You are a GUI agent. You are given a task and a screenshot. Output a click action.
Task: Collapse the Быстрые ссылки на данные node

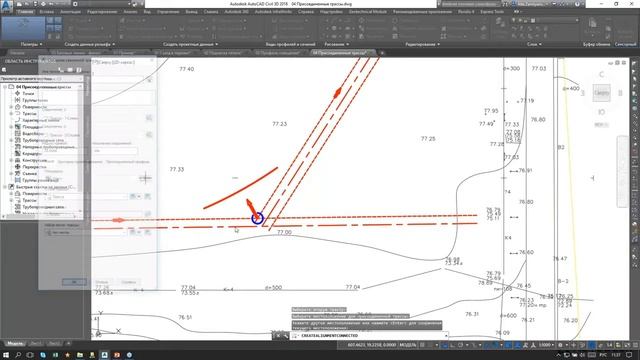click(5, 187)
